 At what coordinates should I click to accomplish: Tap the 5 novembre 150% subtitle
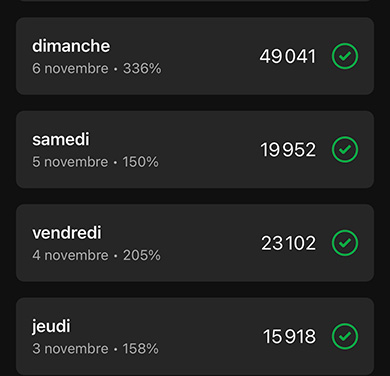coord(95,162)
